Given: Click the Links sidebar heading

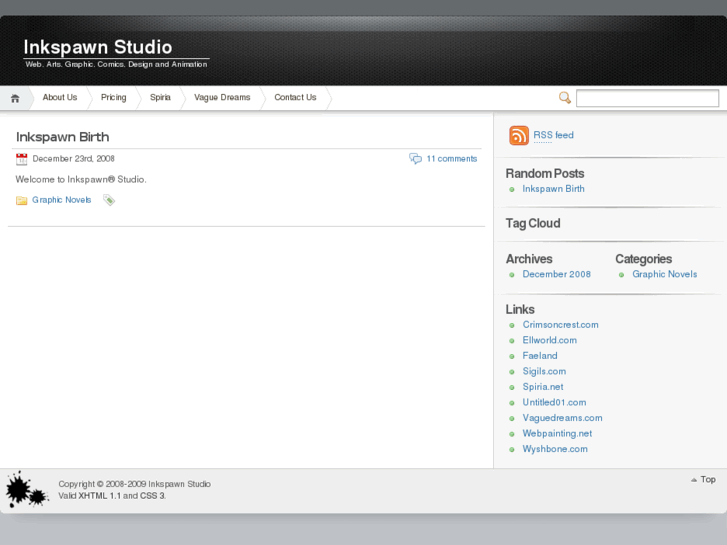Looking at the screenshot, I should point(520,309).
